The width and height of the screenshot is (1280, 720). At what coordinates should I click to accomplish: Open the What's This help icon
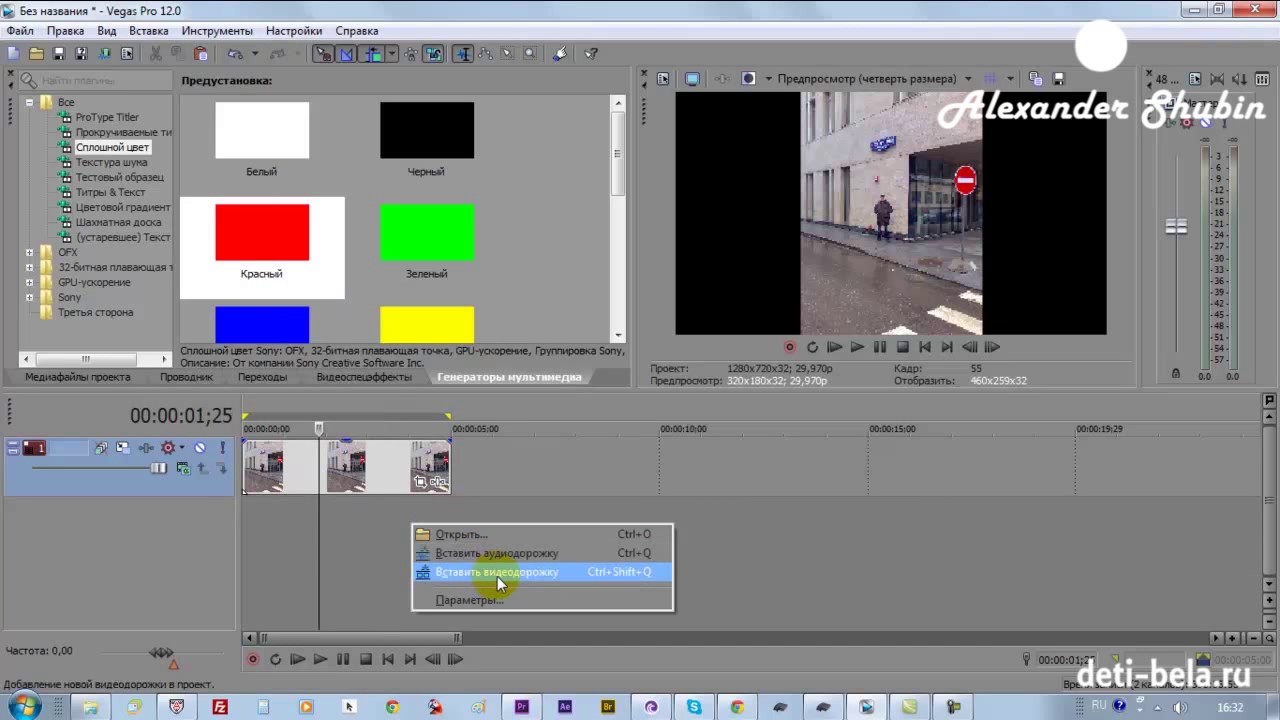pyautogui.click(x=591, y=54)
